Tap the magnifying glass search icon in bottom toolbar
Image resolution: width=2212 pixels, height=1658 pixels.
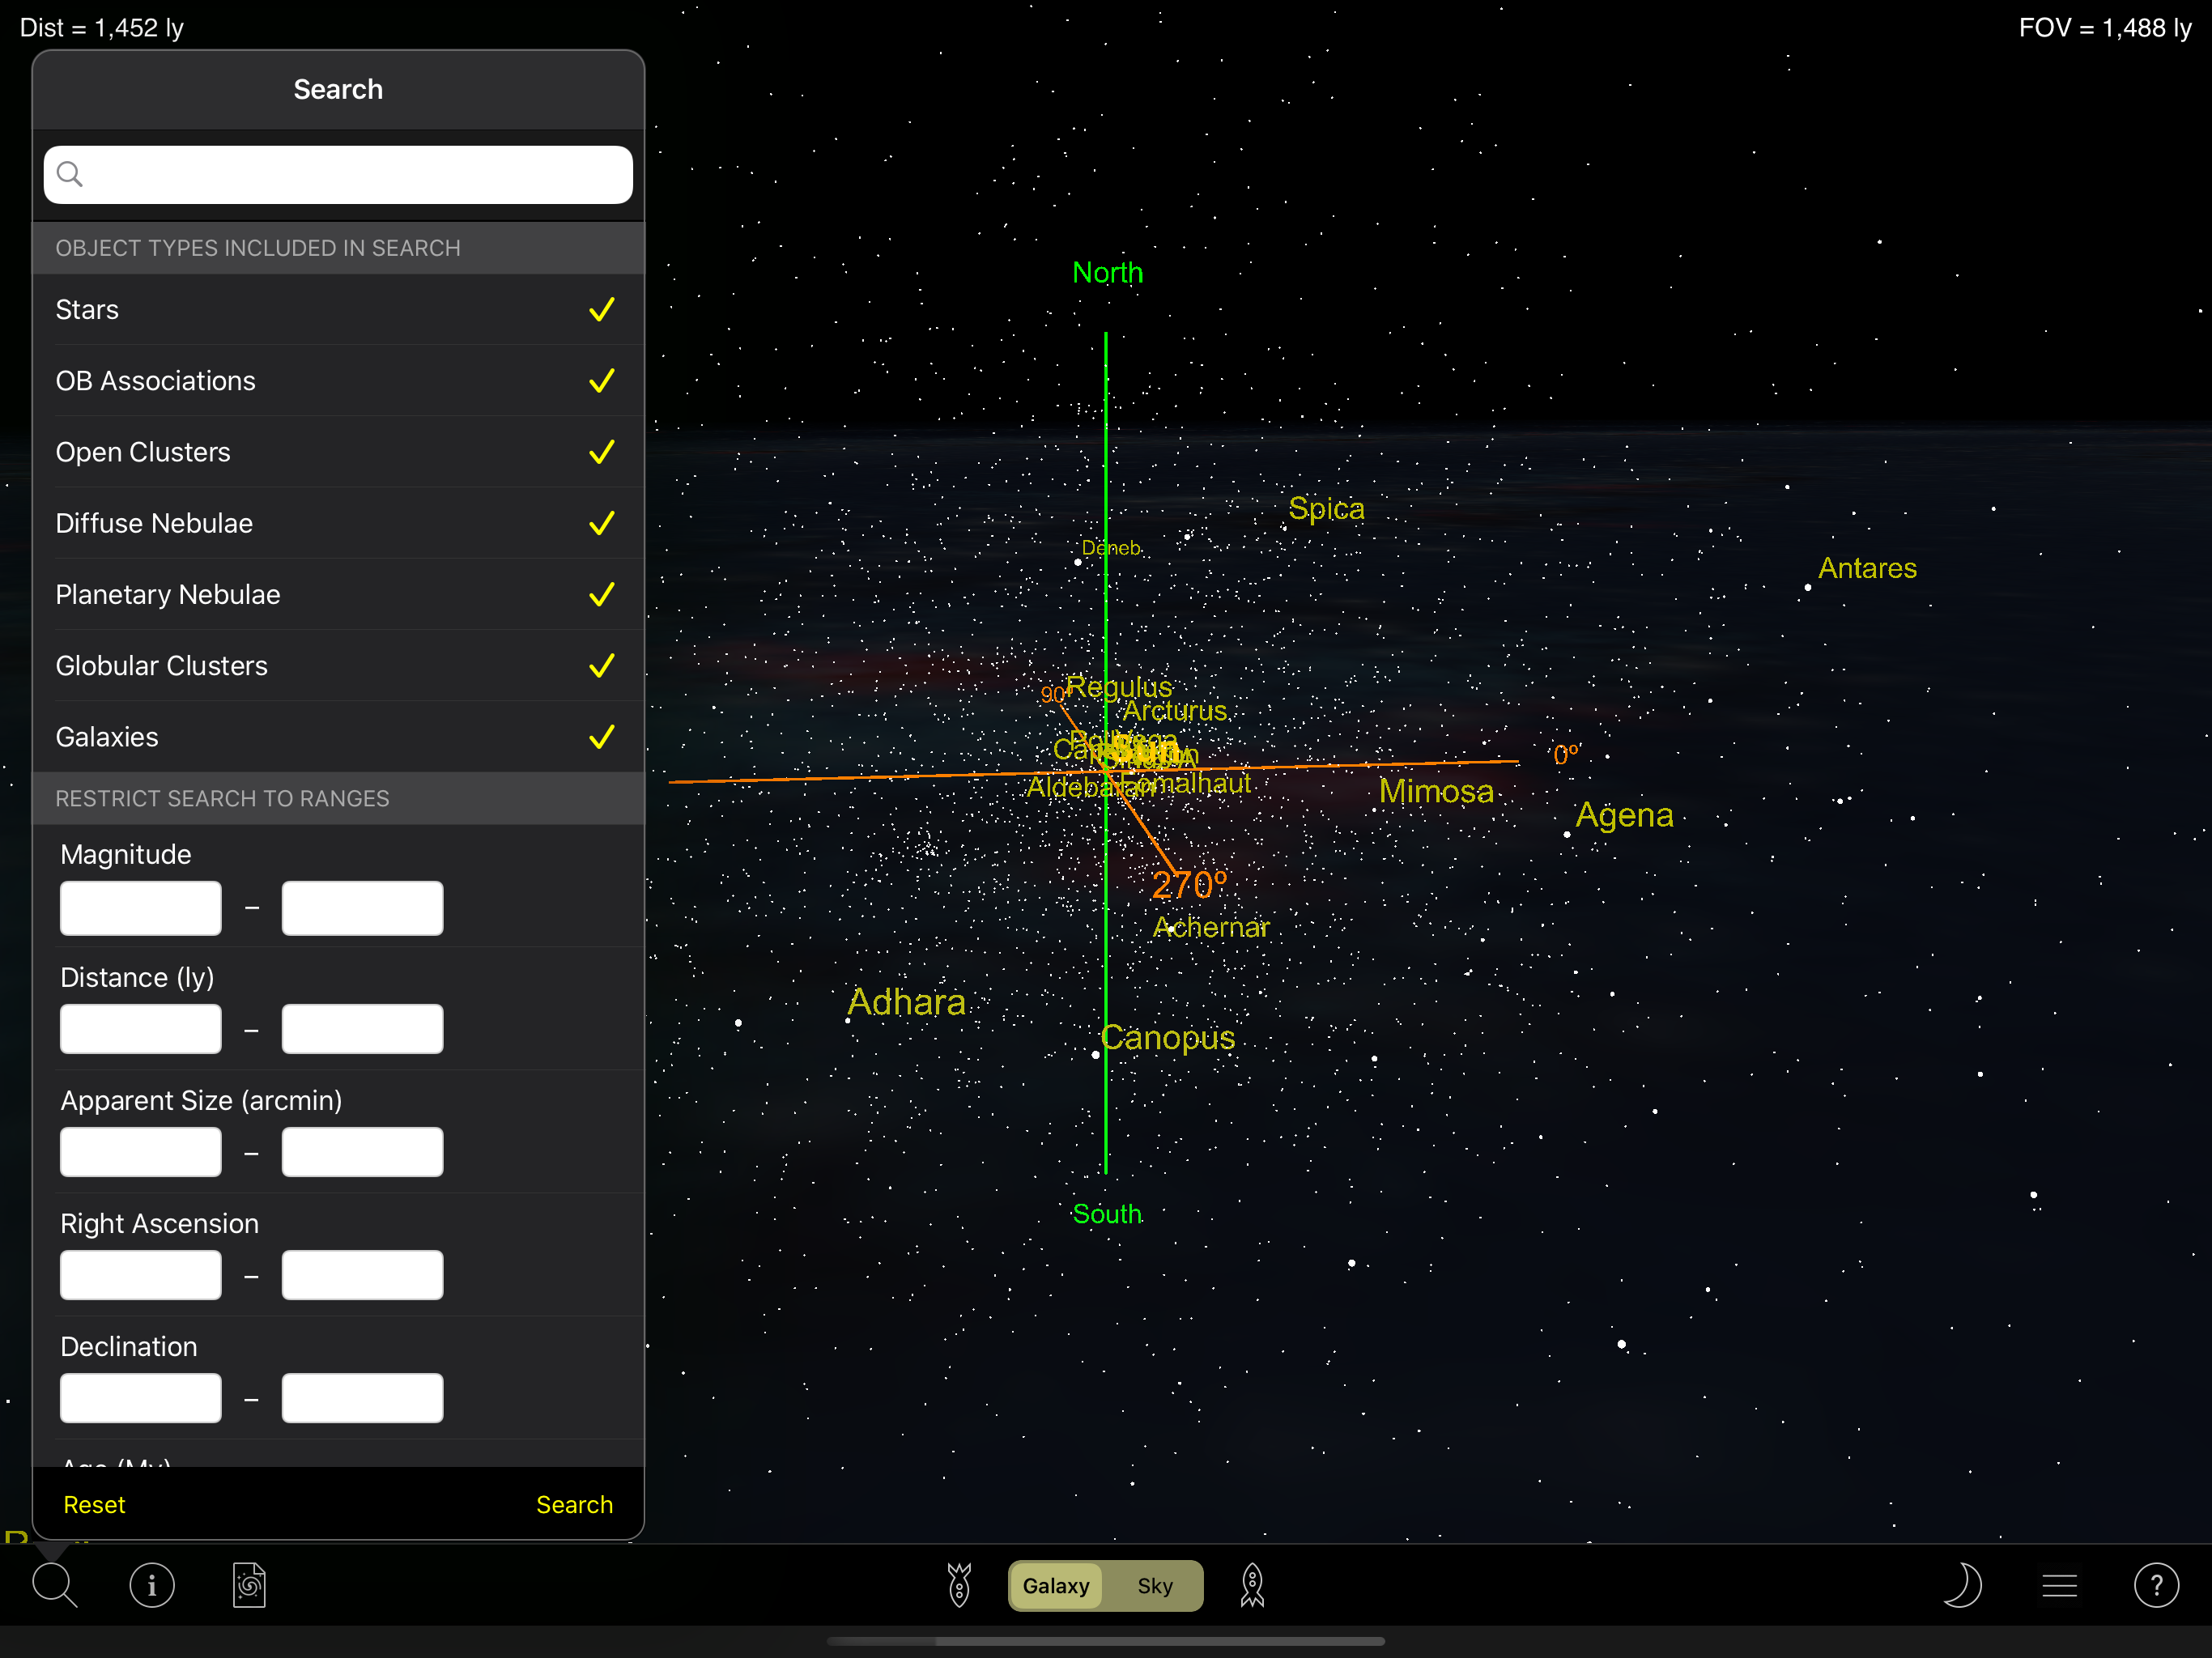tap(54, 1585)
